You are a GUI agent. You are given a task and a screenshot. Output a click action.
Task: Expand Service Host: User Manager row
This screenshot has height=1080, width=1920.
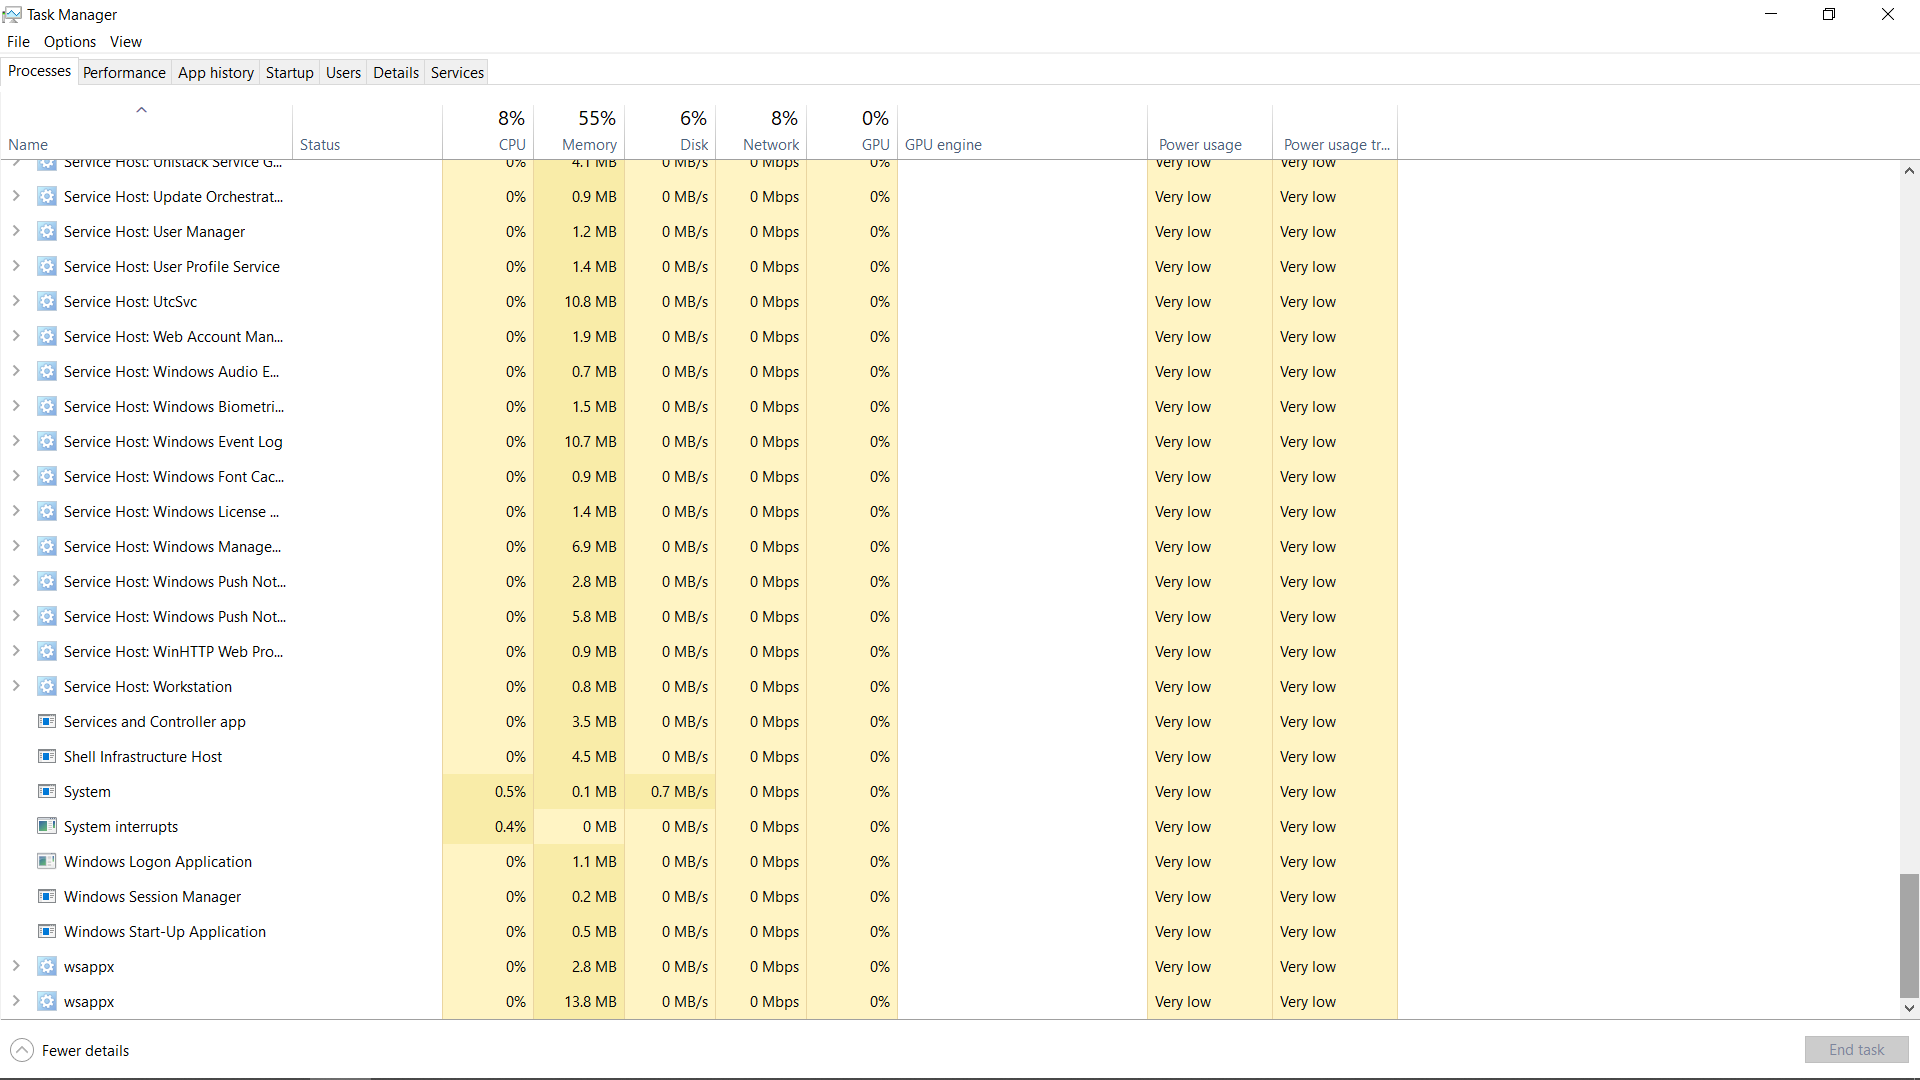pyautogui.click(x=16, y=231)
